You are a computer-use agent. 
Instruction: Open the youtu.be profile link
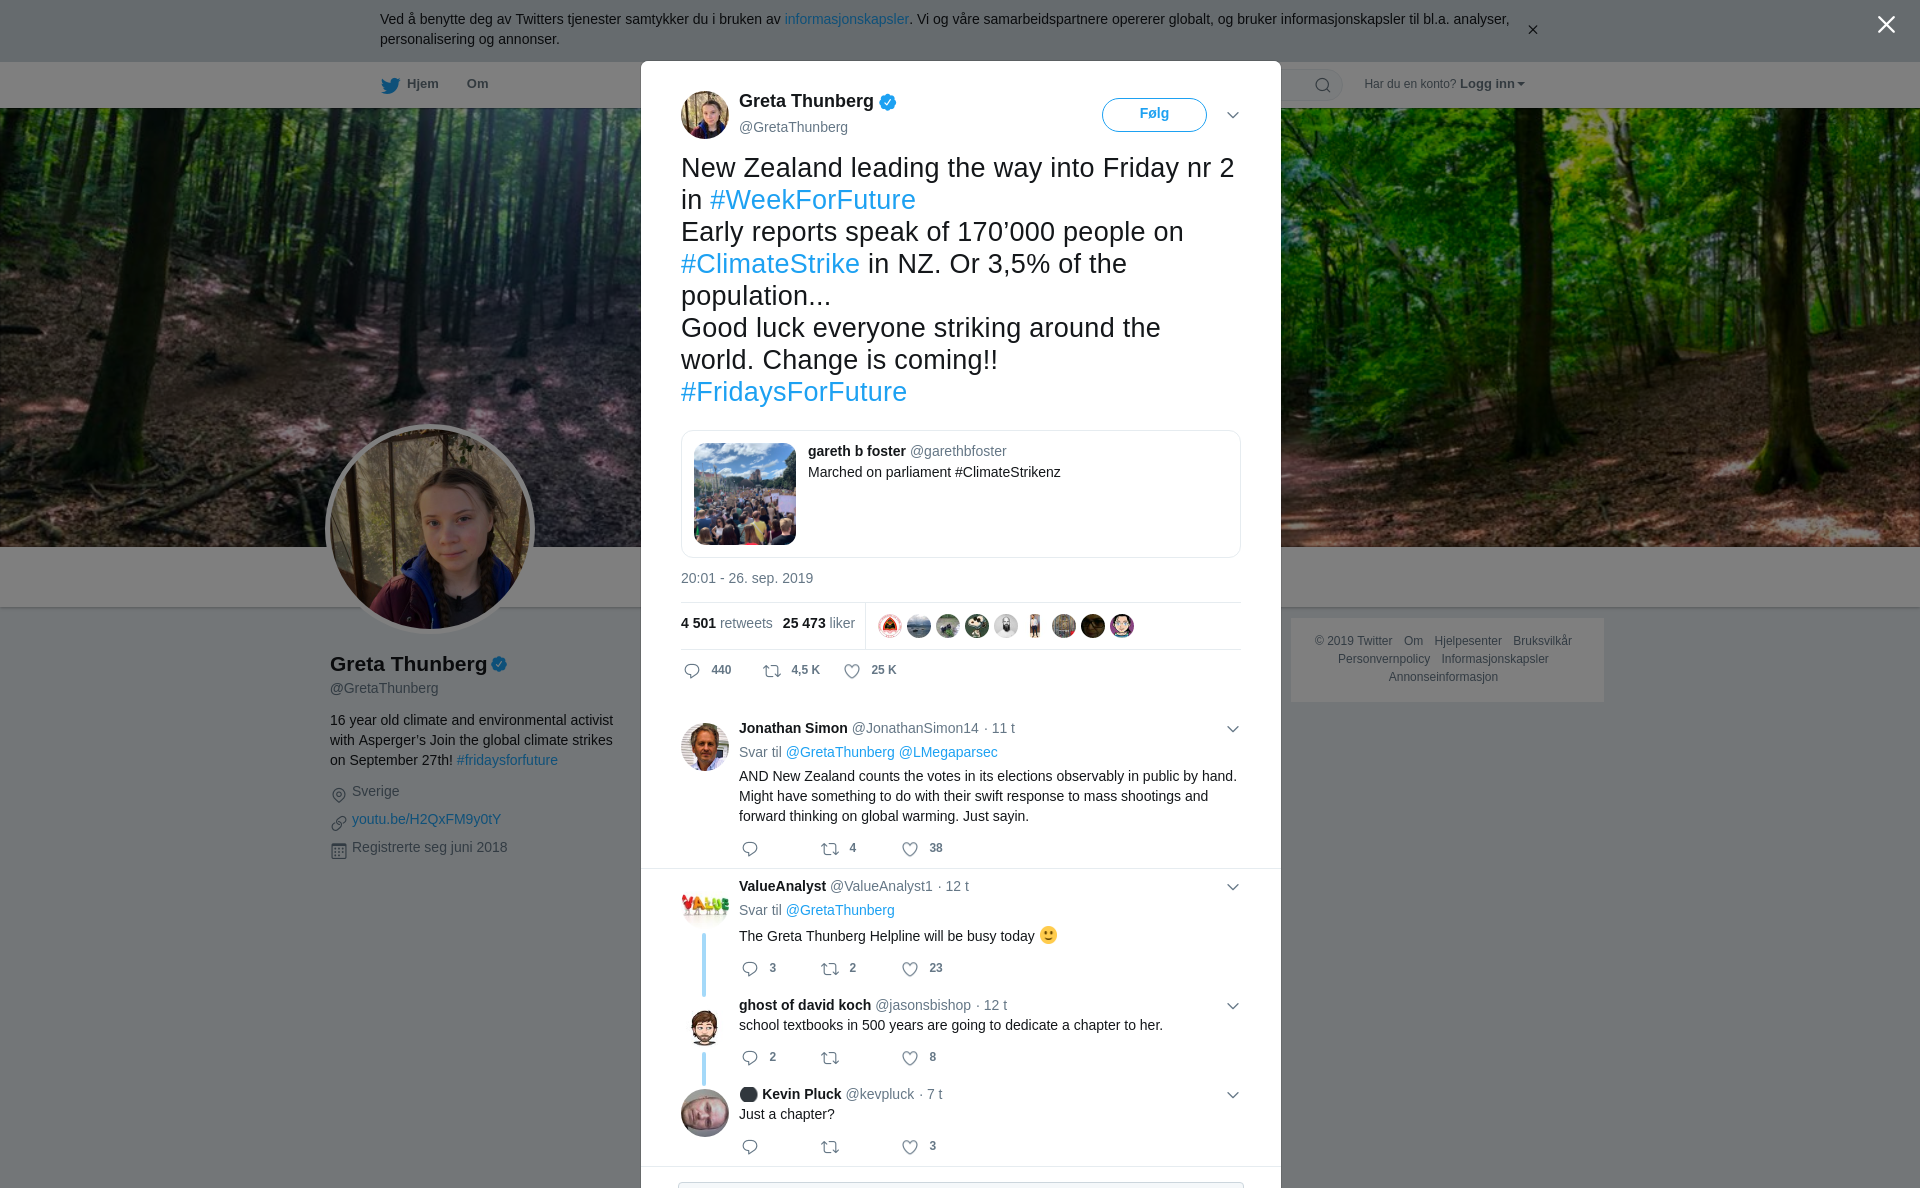tap(426, 819)
